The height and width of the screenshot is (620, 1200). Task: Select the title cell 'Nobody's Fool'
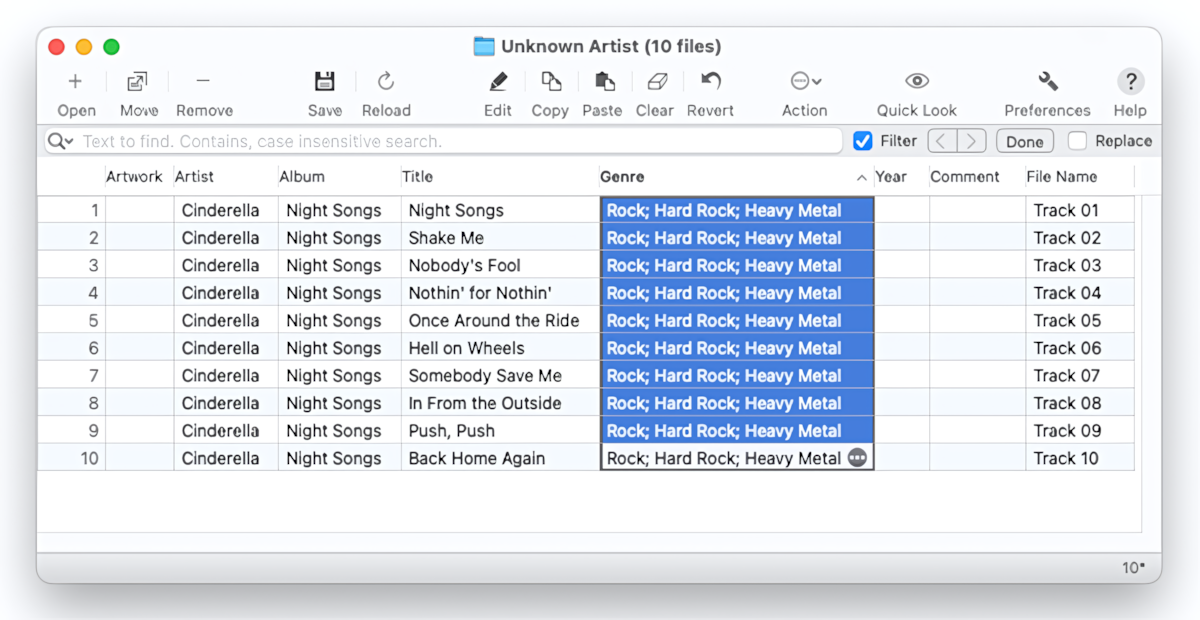pyautogui.click(x=500, y=265)
